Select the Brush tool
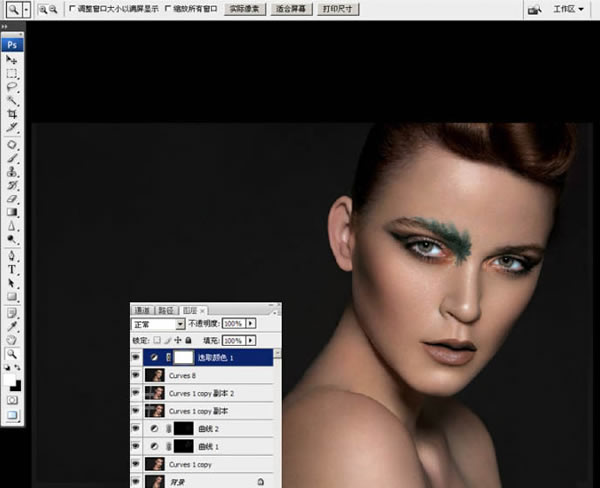The width and height of the screenshot is (600, 488). click(11, 158)
